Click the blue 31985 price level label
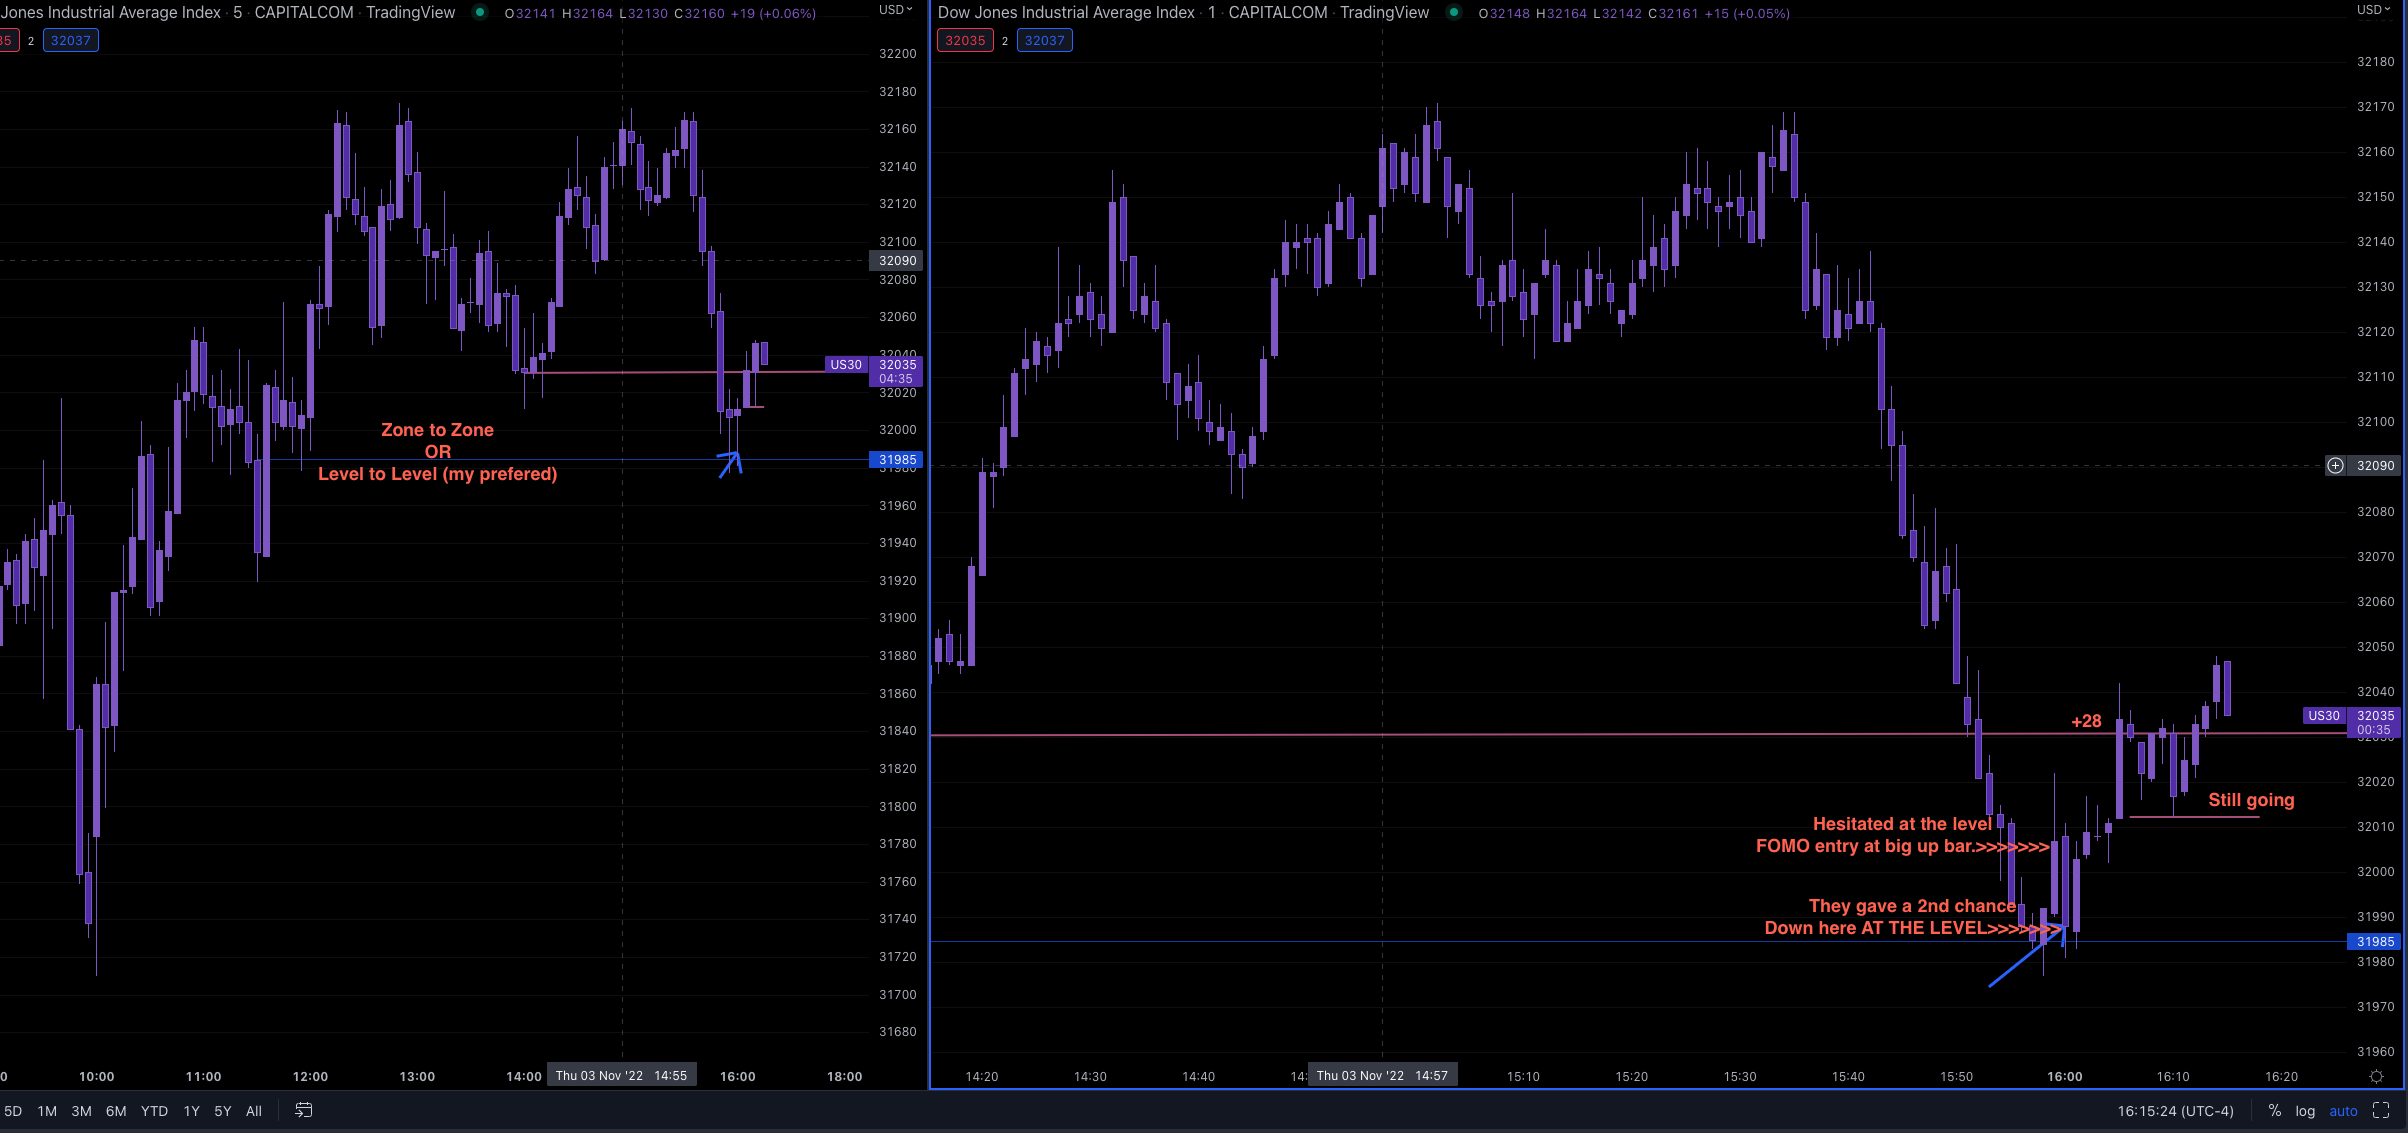2408x1133 pixels. click(2375, 941)
